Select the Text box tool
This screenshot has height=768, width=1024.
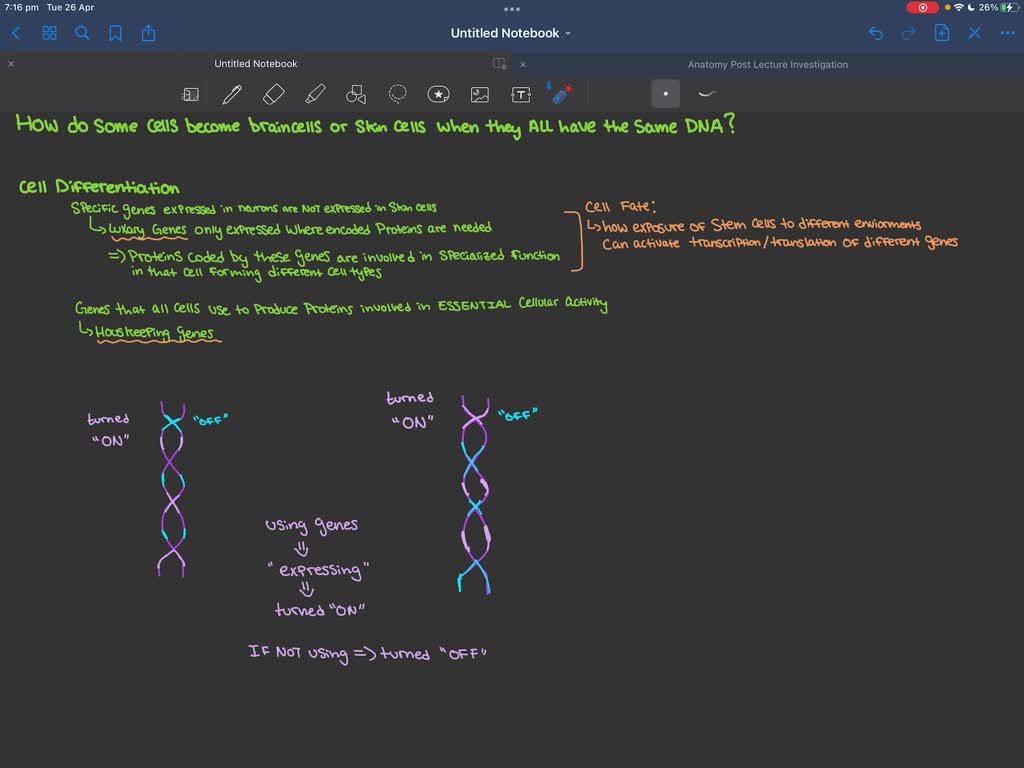pyautogui.click(x=520, y=95)
